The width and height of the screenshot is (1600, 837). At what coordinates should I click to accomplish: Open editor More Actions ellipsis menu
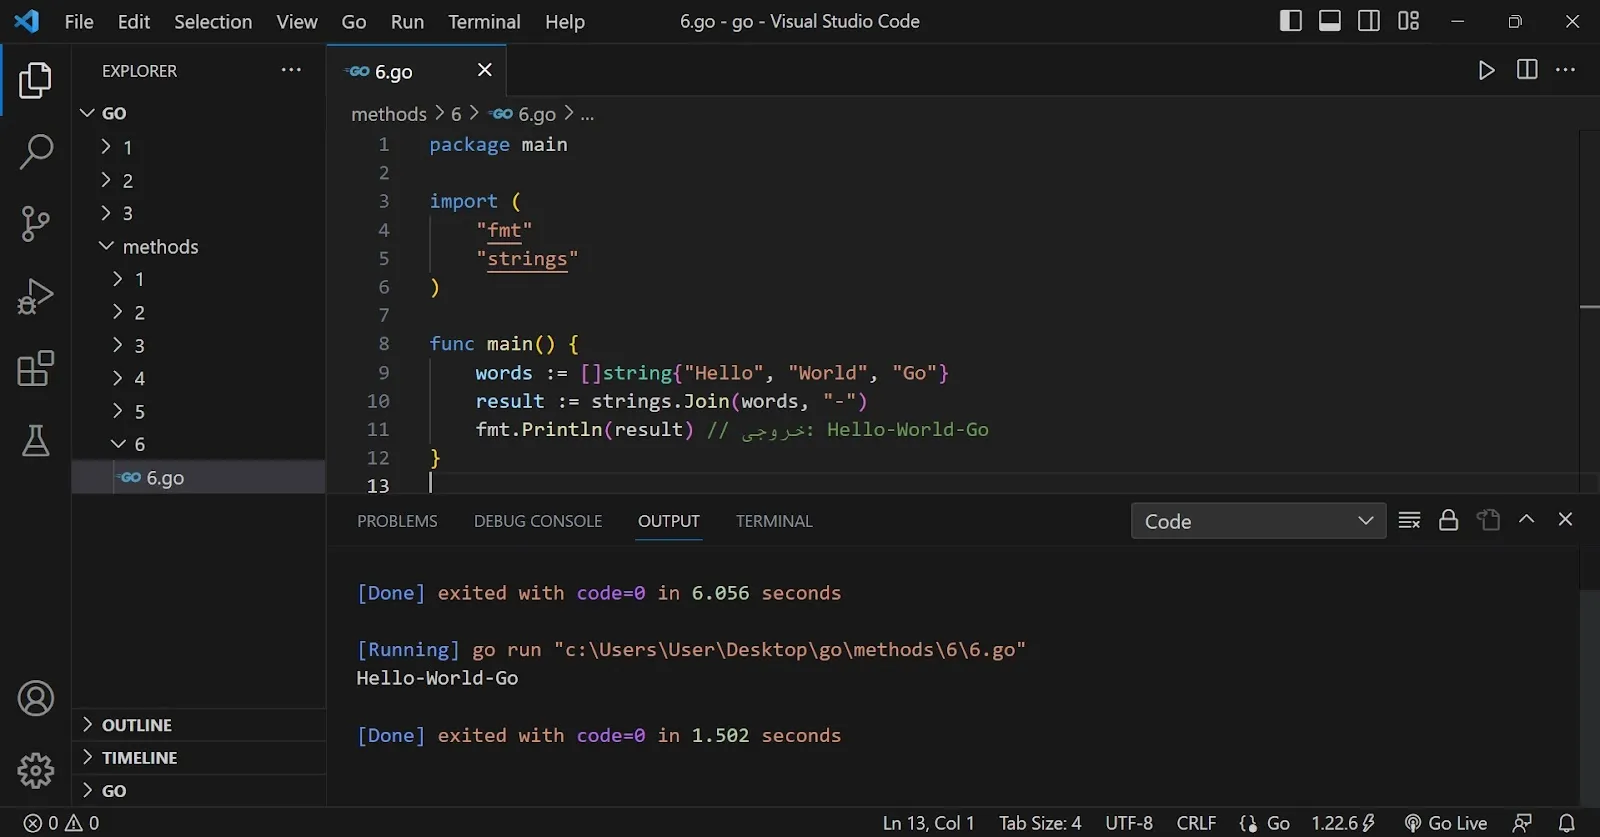(1566, 70)
